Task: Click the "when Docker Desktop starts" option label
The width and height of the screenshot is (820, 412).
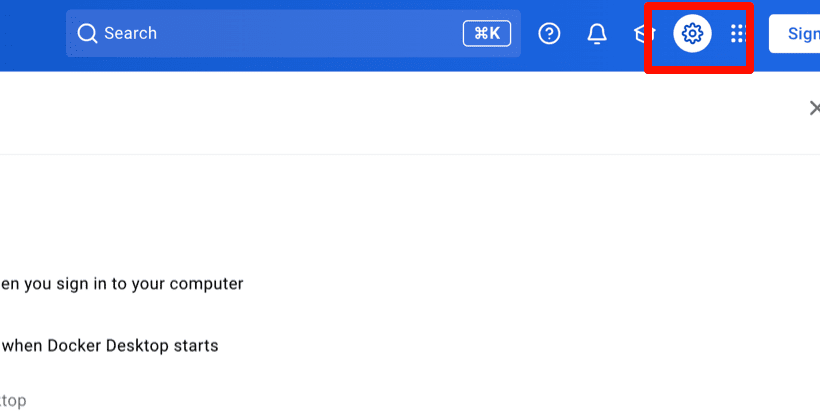Action: 109,346
